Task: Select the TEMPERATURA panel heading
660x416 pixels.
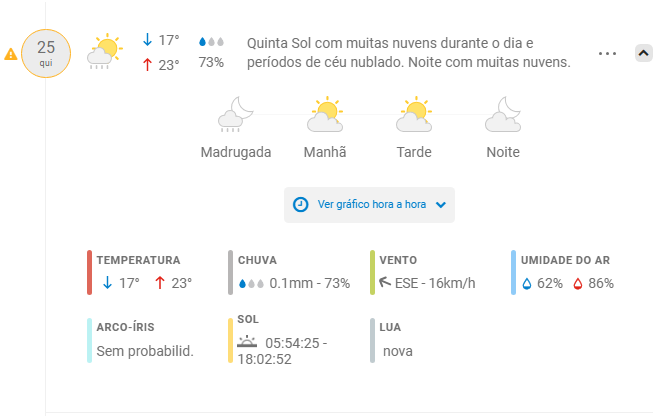Action: (138, 260)
